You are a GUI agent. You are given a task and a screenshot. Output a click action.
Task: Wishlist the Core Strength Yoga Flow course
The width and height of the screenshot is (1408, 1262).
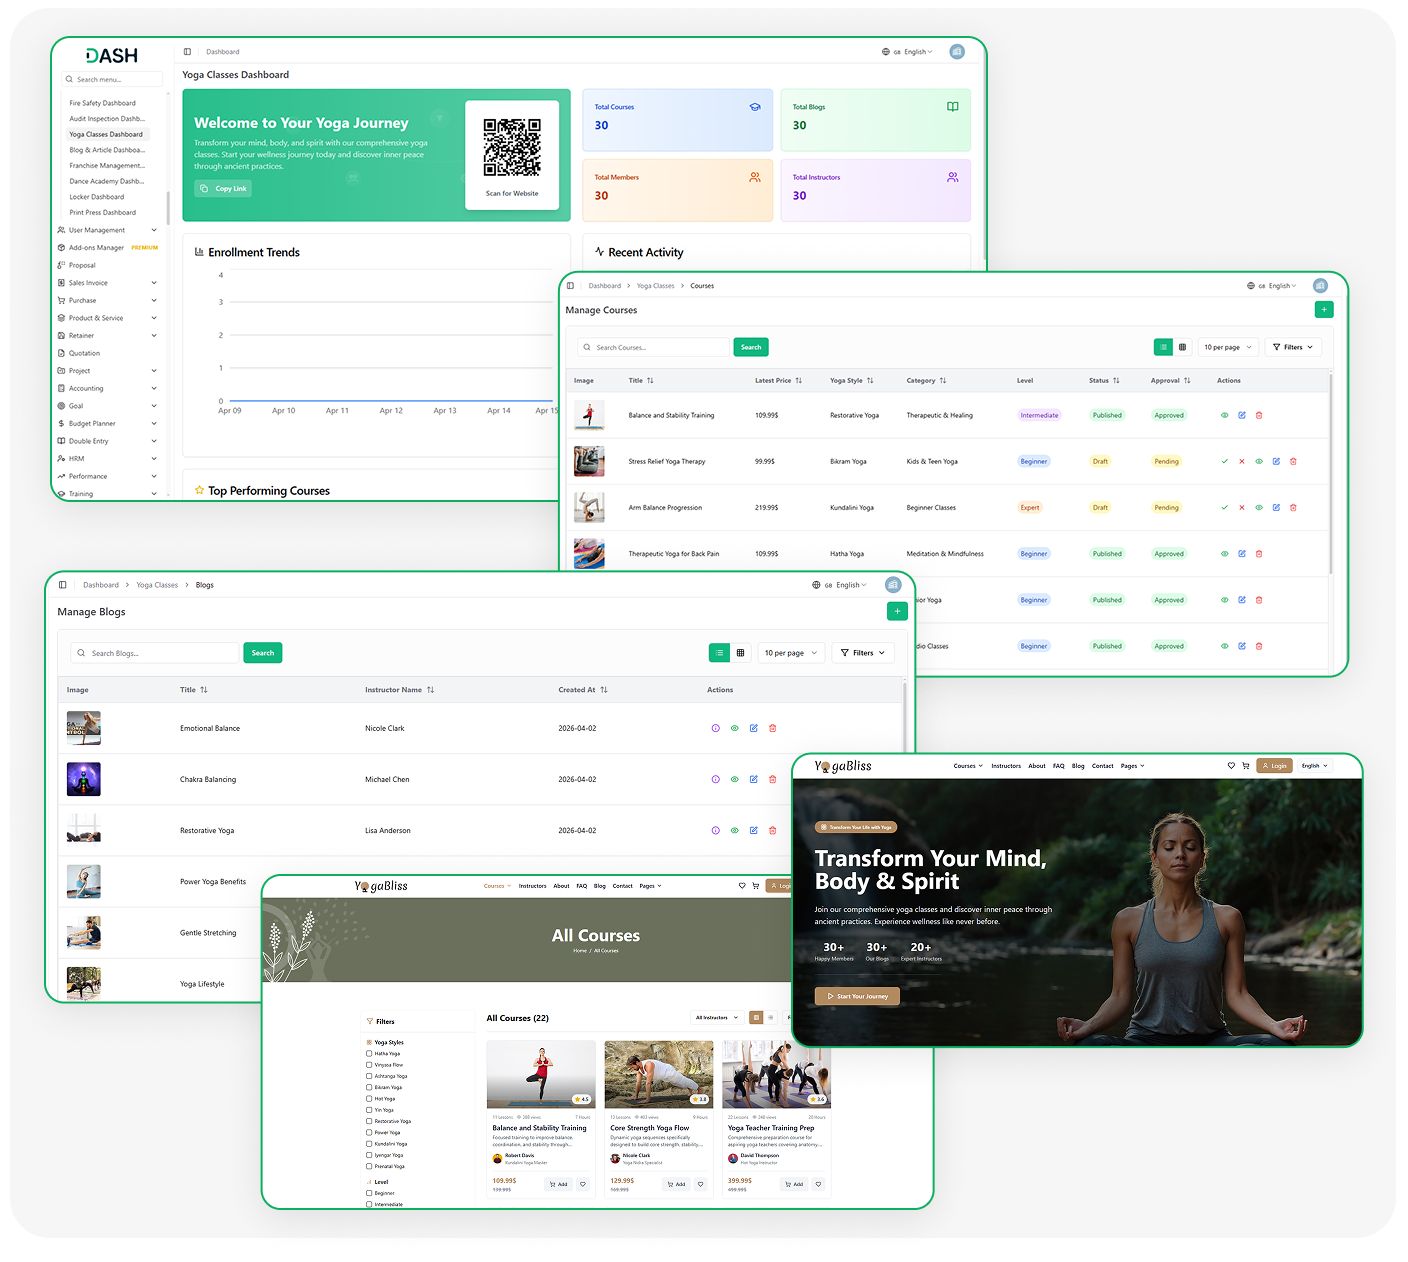click(x=701, y=1184)
